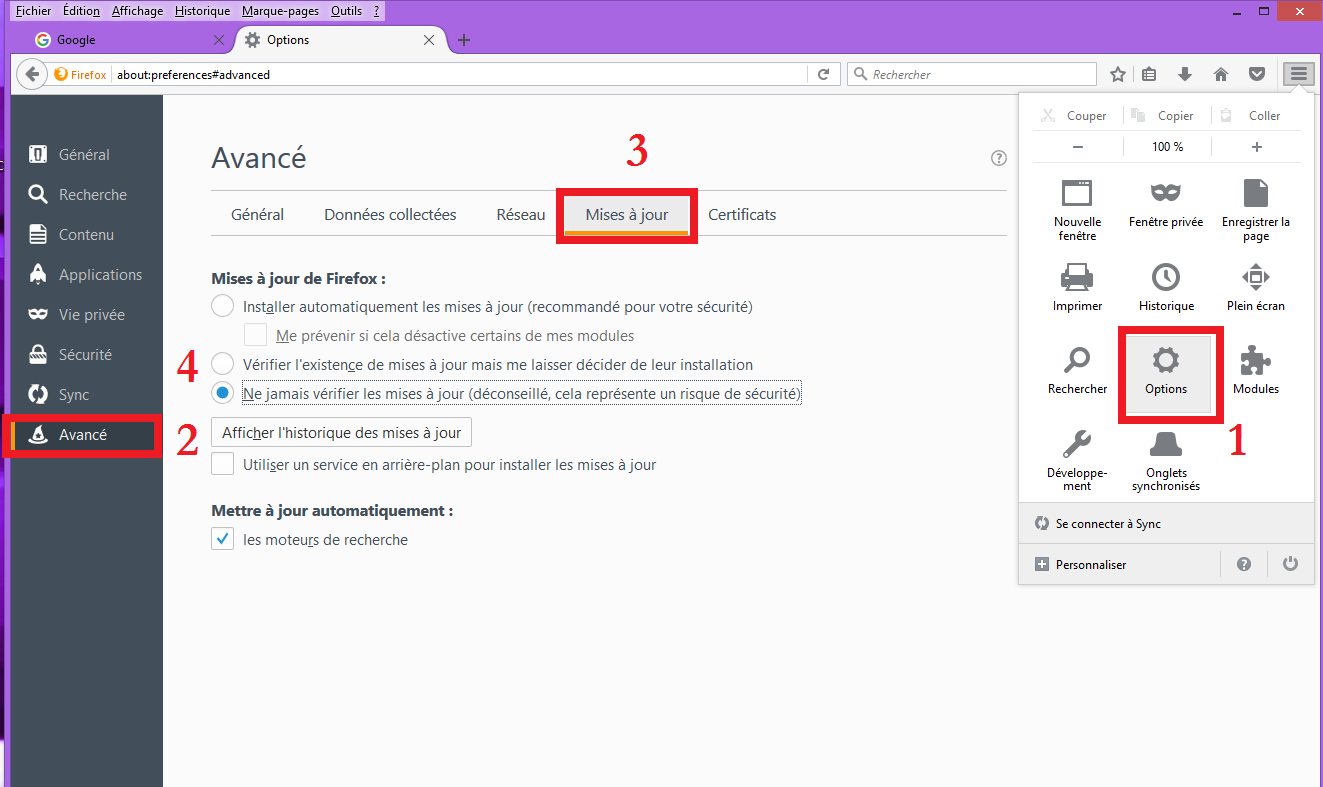Click the URL address bar
This screenshot has height=787, width=1323.
460,74
